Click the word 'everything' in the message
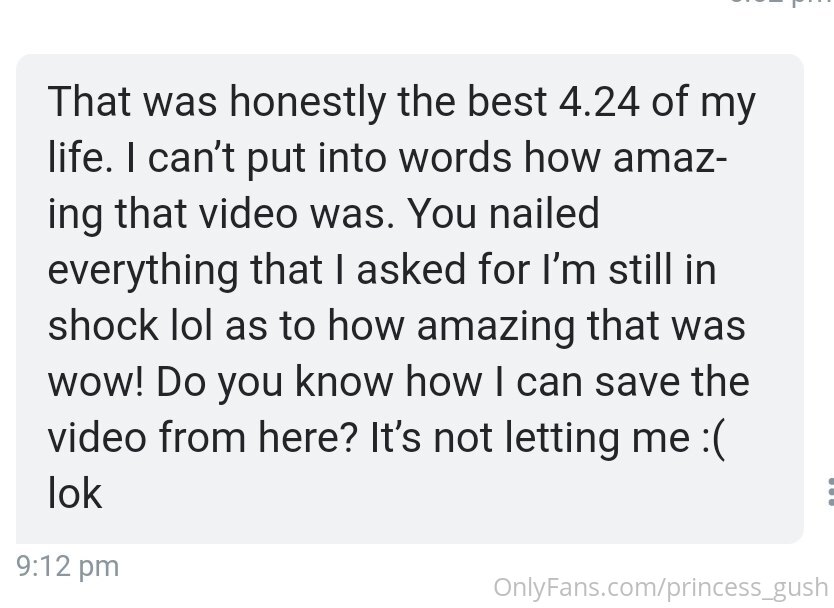834x608 pixels. tap(143, 271)
